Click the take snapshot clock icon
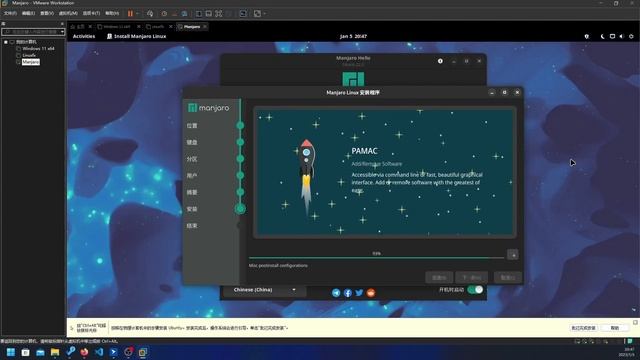Viewport: 640px width, 360px height. tap(164, 13)
